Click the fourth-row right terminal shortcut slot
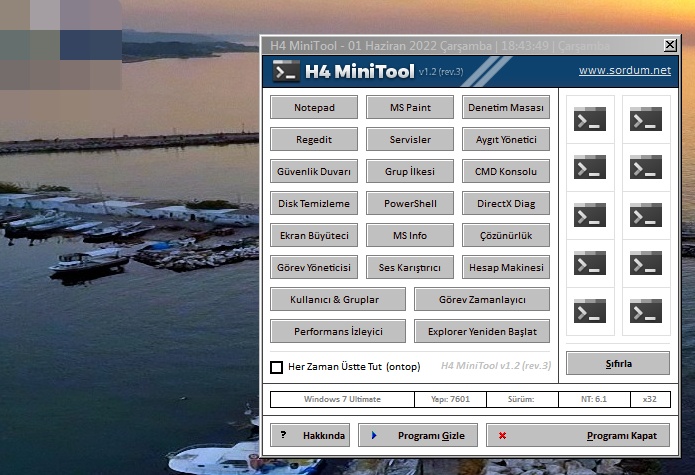Screen dimensions: 695x475 [646, 264]
